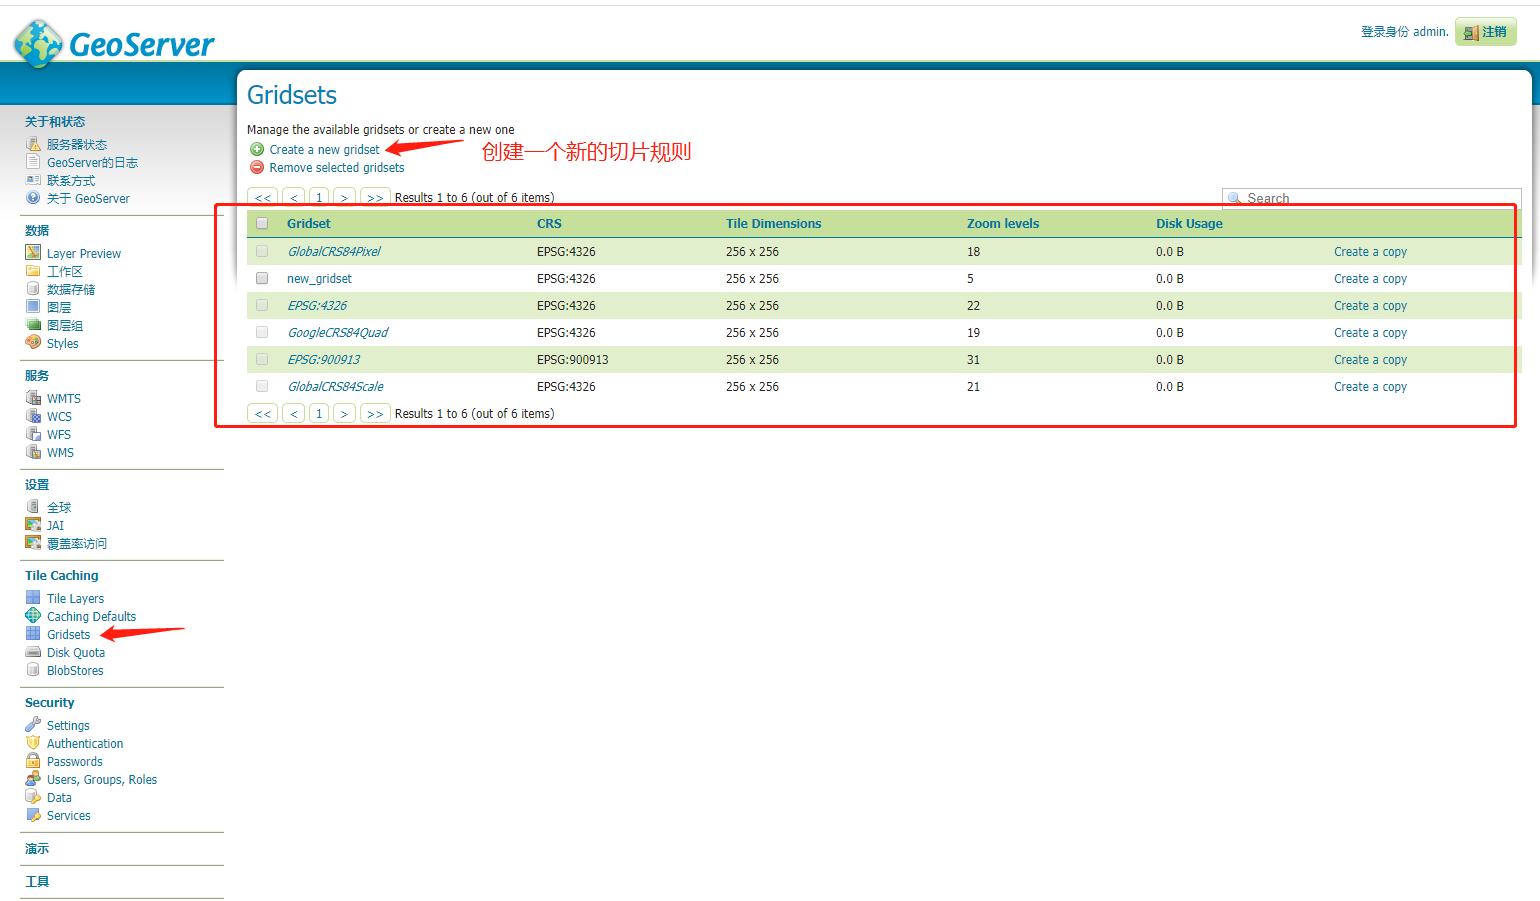Check the GlobalCRS84Scale row checkbox
The width and height of the screenshot is (1540, 901).
click(262, 386)
